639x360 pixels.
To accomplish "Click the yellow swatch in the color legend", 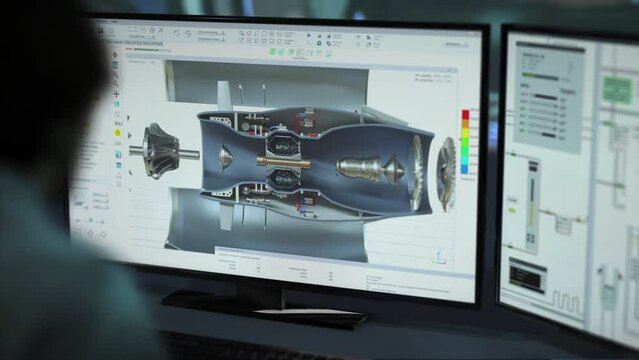I will click(x=465, y=134).
